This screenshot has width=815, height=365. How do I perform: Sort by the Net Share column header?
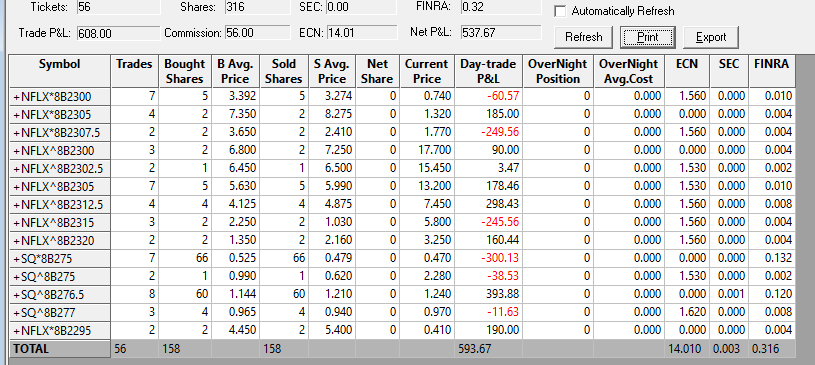377,71
